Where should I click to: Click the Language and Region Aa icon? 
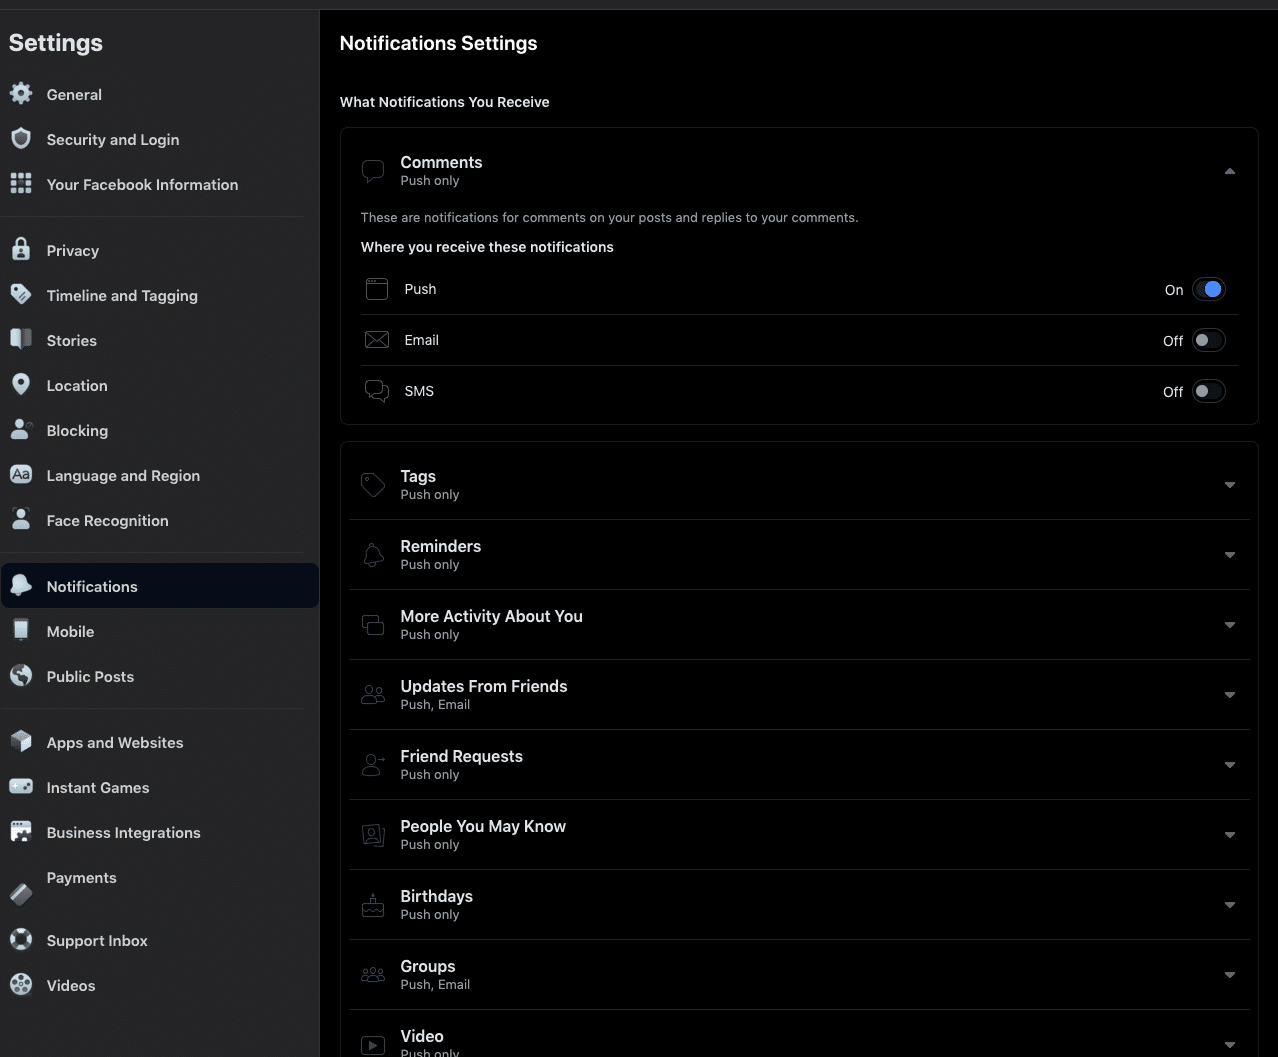click(21, 475)
